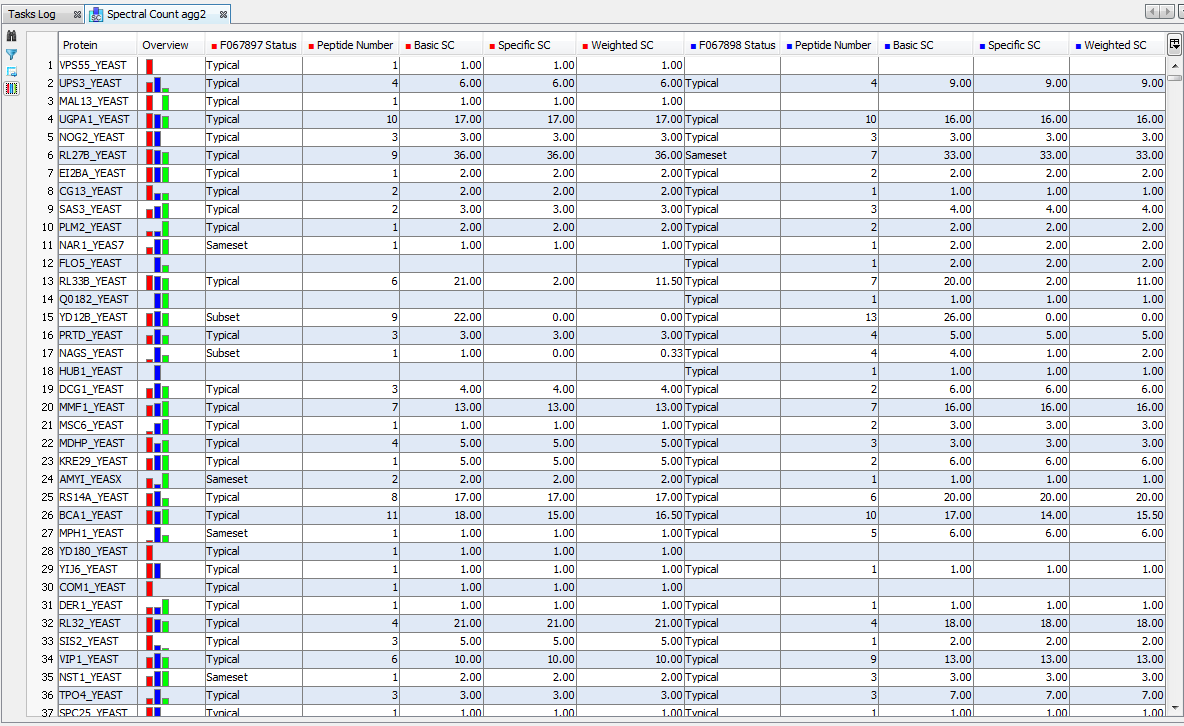The height and width of the screenshot is (726, 1184).
Task: Open the funnel filter tool
Action: point(12,54)
